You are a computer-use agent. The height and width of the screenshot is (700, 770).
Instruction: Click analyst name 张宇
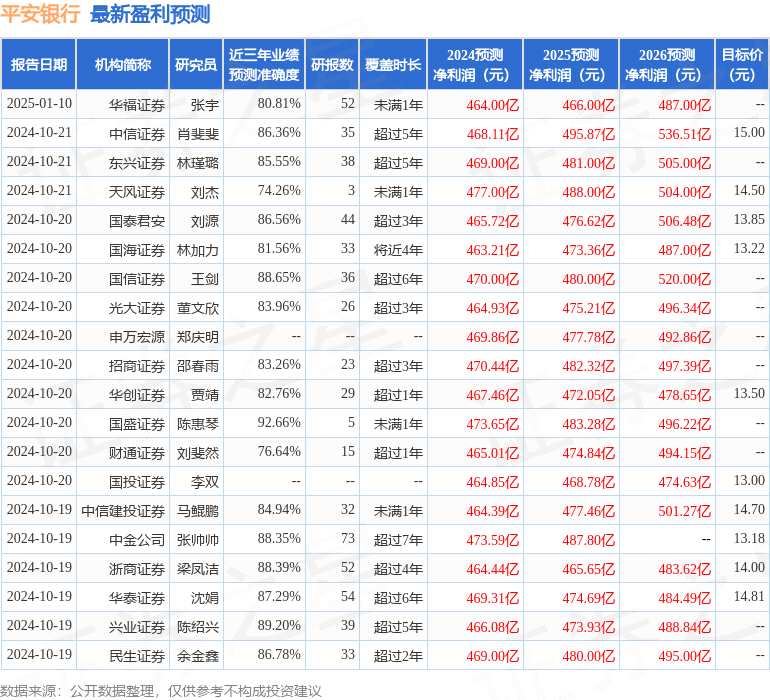(x=204, y=105)
